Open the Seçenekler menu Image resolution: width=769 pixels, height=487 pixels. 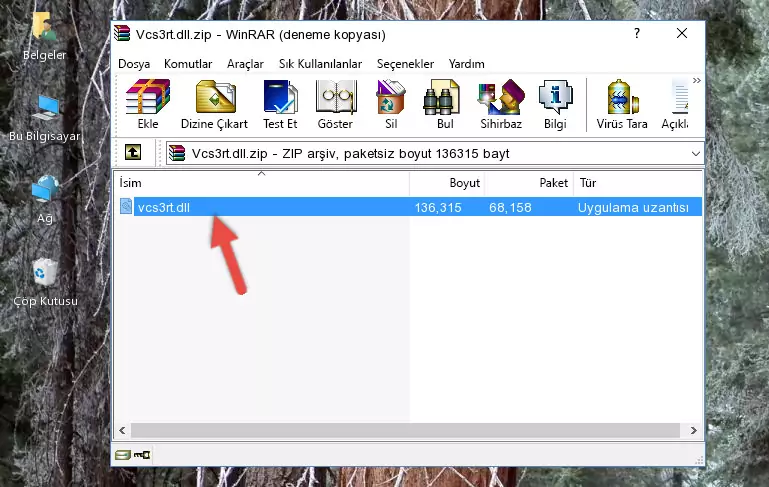coord(405,64)
